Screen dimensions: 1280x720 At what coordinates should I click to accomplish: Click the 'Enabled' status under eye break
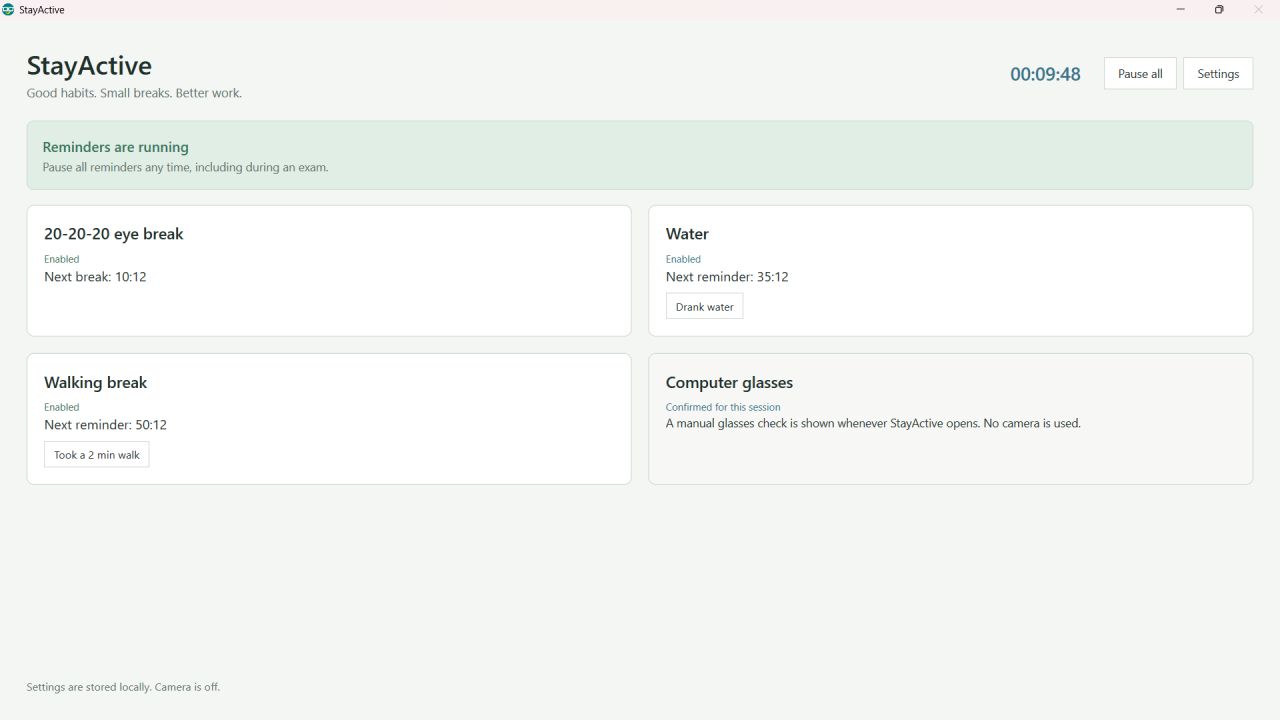pos(61,259)
